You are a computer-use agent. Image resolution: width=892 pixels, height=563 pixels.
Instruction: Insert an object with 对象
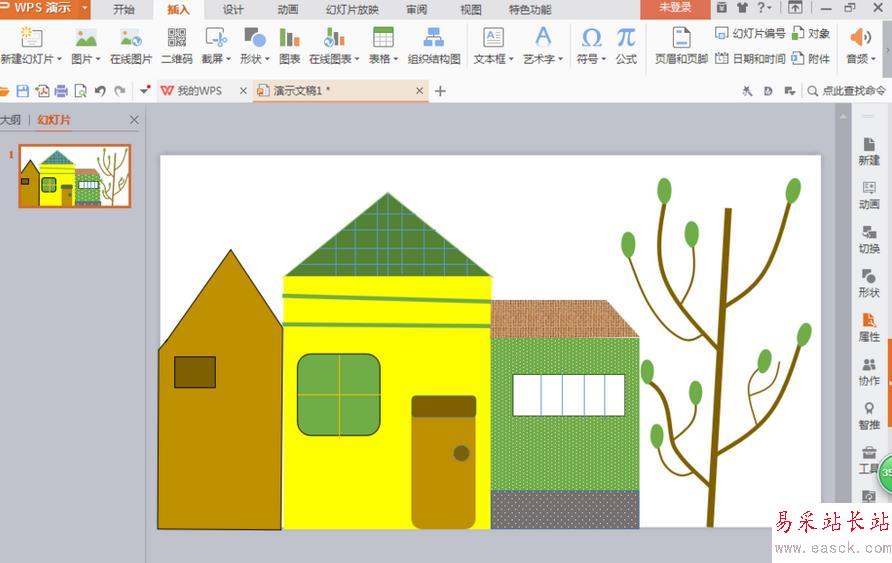click(811, 34)
